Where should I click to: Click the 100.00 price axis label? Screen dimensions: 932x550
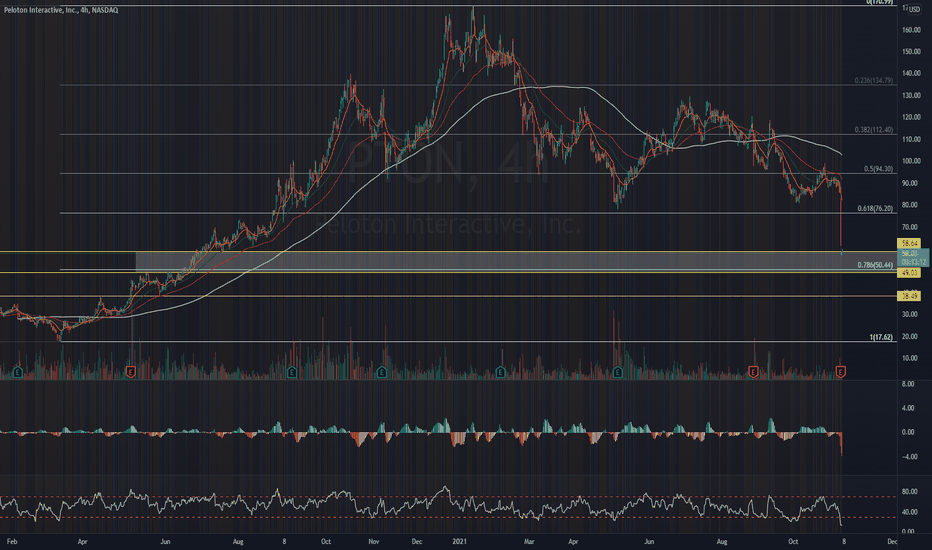pos(911,161)
